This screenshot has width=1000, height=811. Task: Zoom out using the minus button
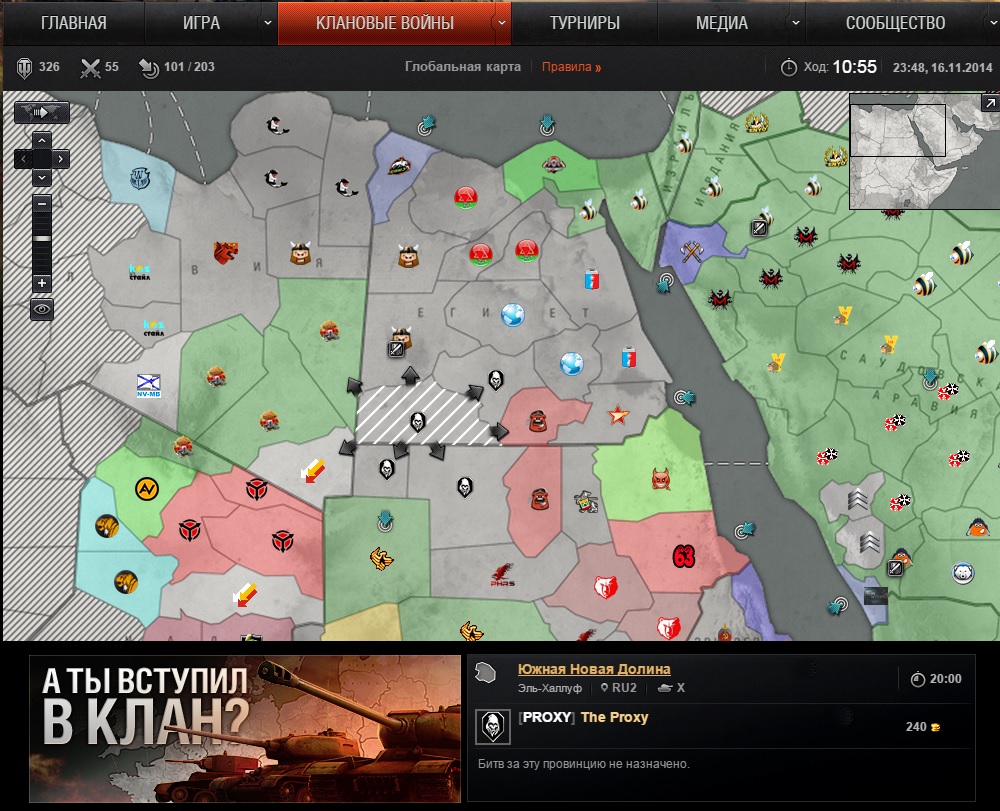[41, 204]
